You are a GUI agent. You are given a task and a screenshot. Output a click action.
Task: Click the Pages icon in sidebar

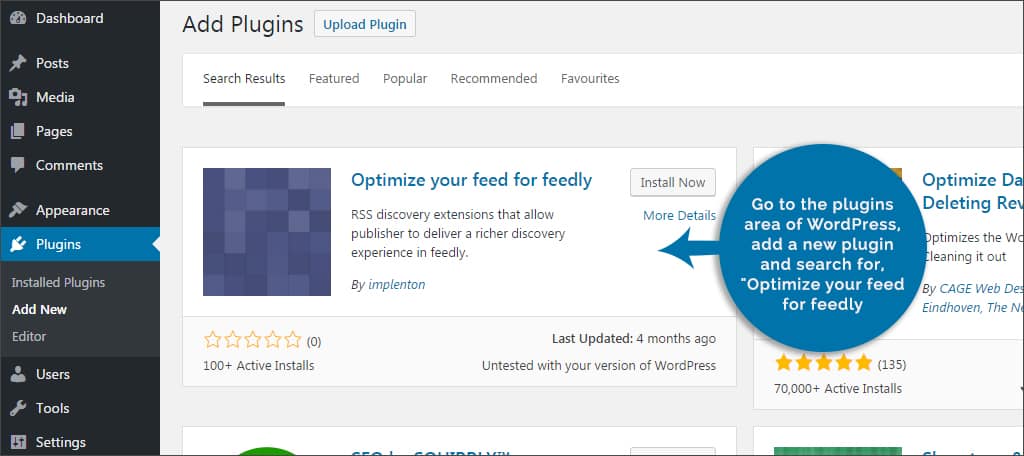pyautogui.click(x=18, y=131)
